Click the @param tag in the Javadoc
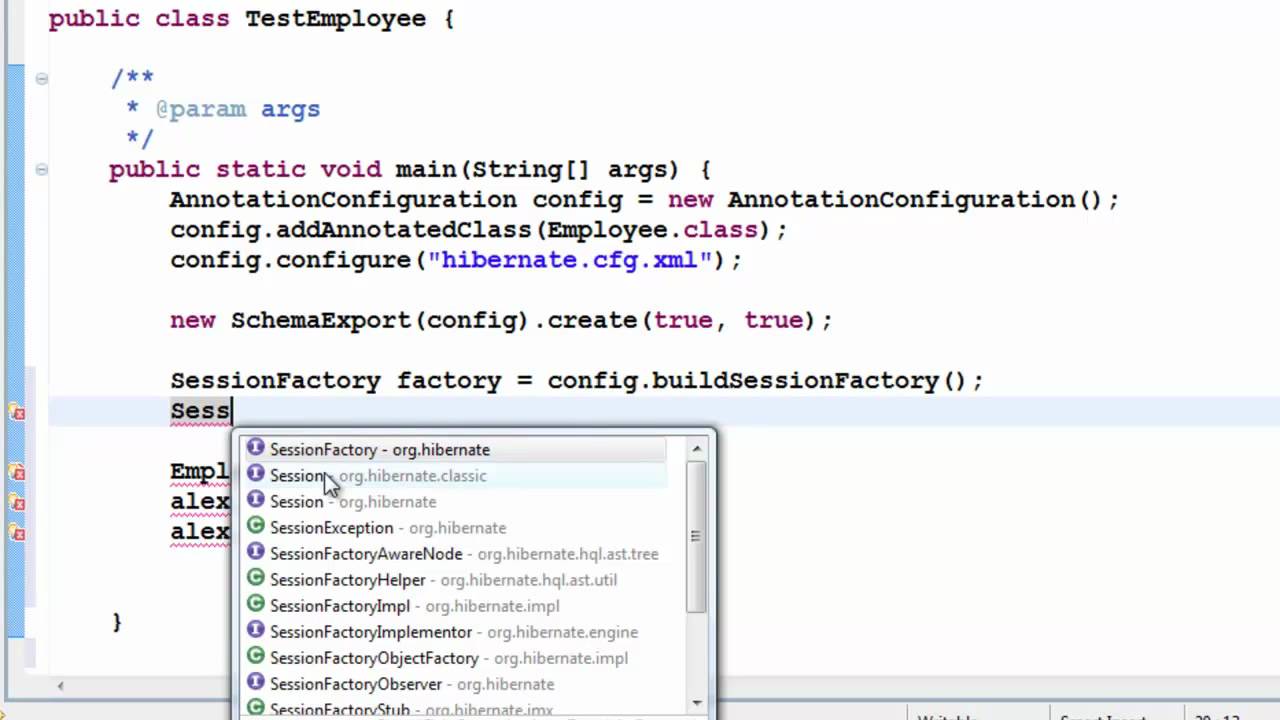The width and height of the screenshot is (1280, 720). coord(200,109)
